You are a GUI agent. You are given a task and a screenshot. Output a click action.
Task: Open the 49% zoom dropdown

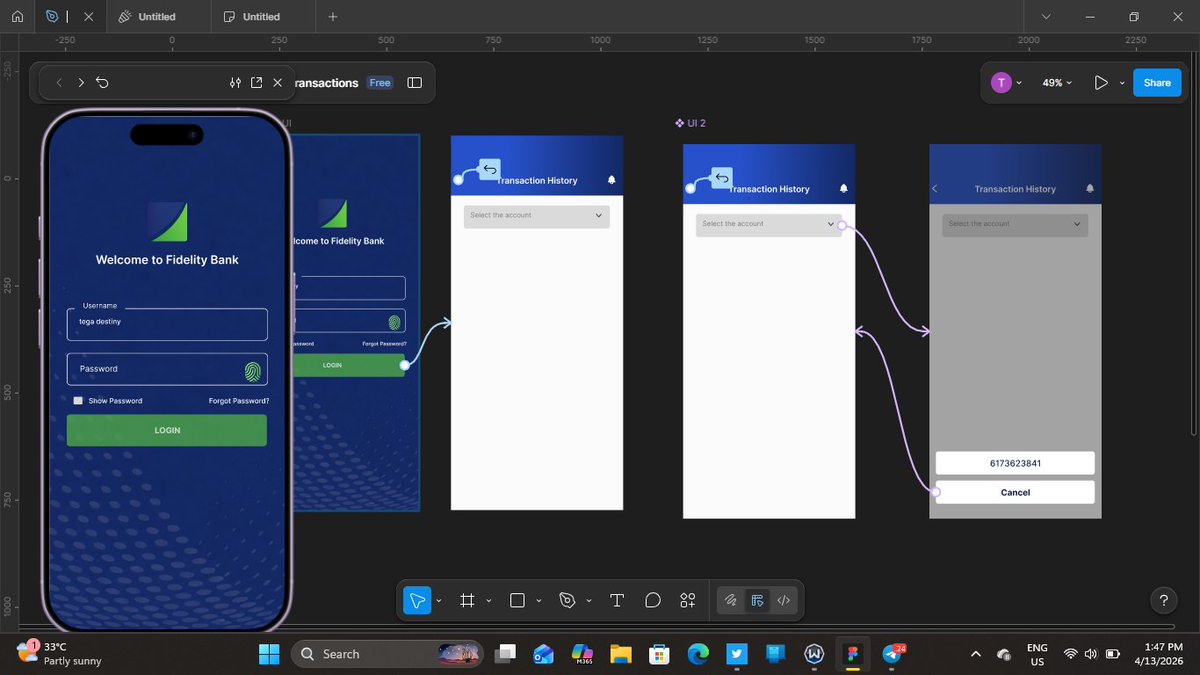1057,83
